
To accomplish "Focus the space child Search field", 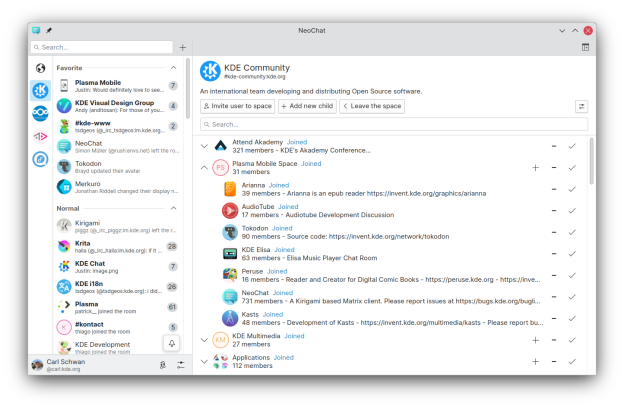I will [394, 124].
